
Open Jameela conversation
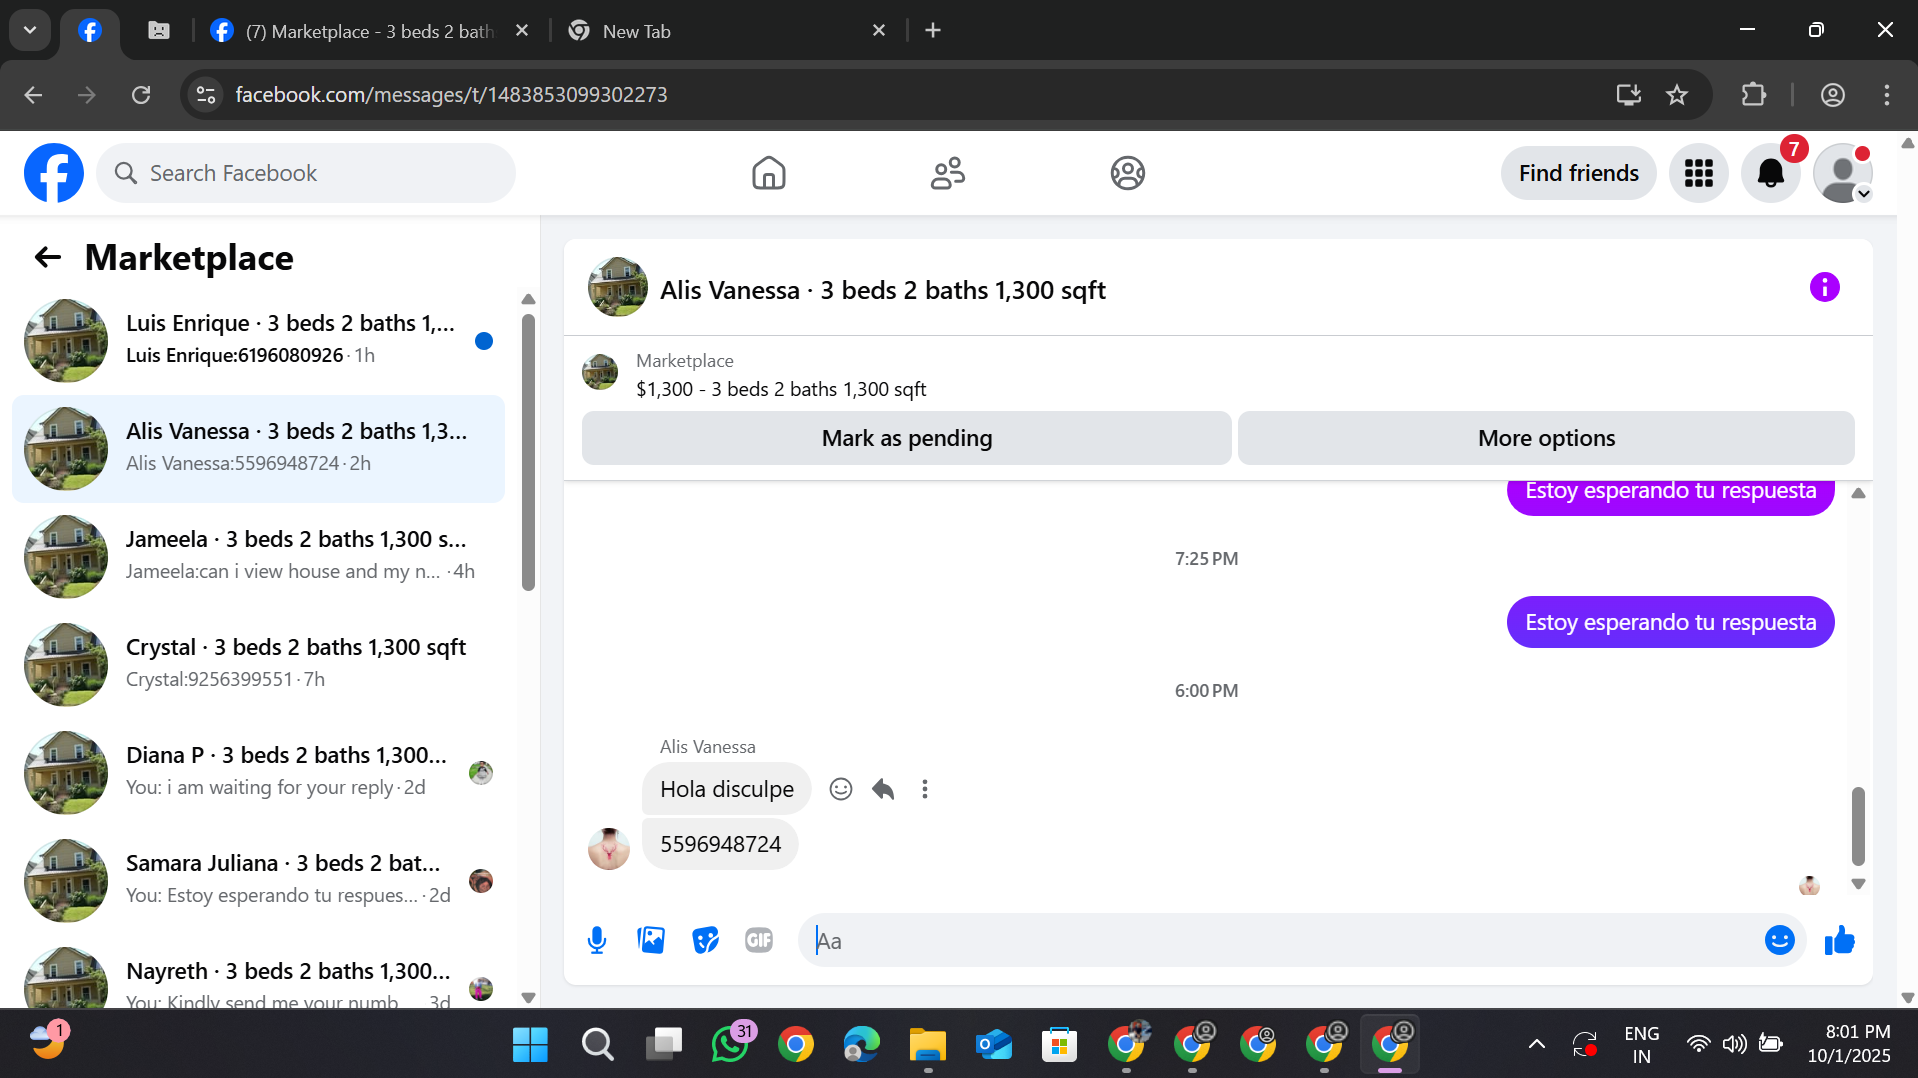point(258,557)
